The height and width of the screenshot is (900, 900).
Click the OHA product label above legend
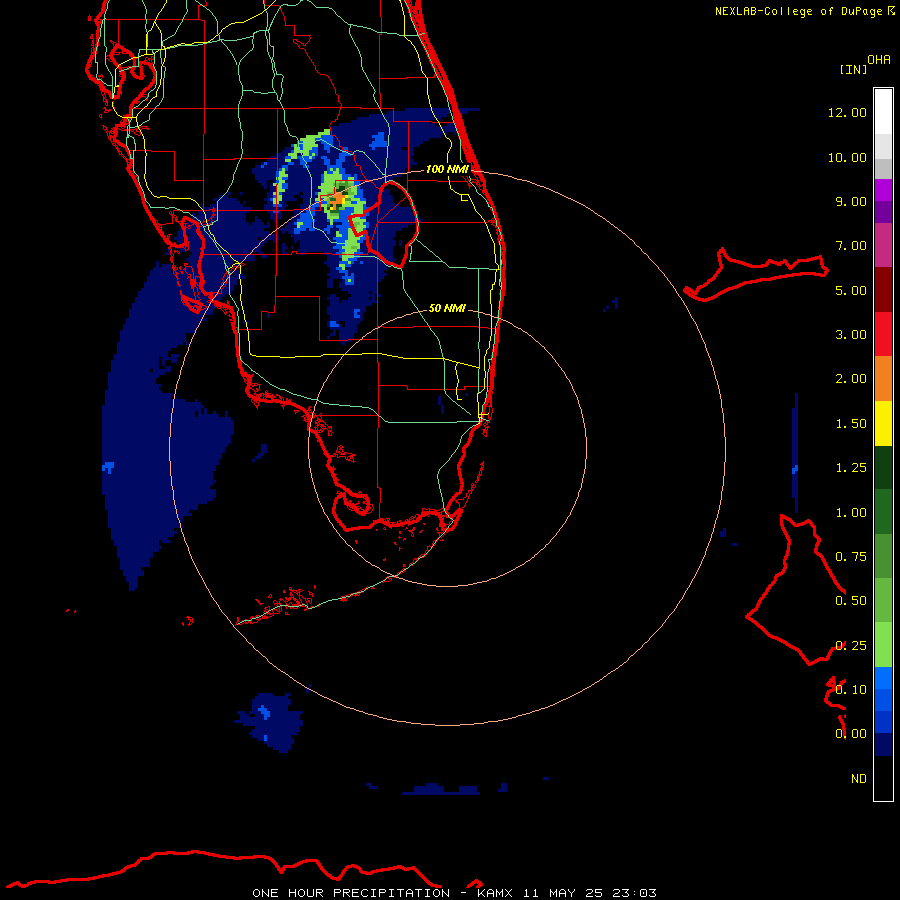point(879,60)
